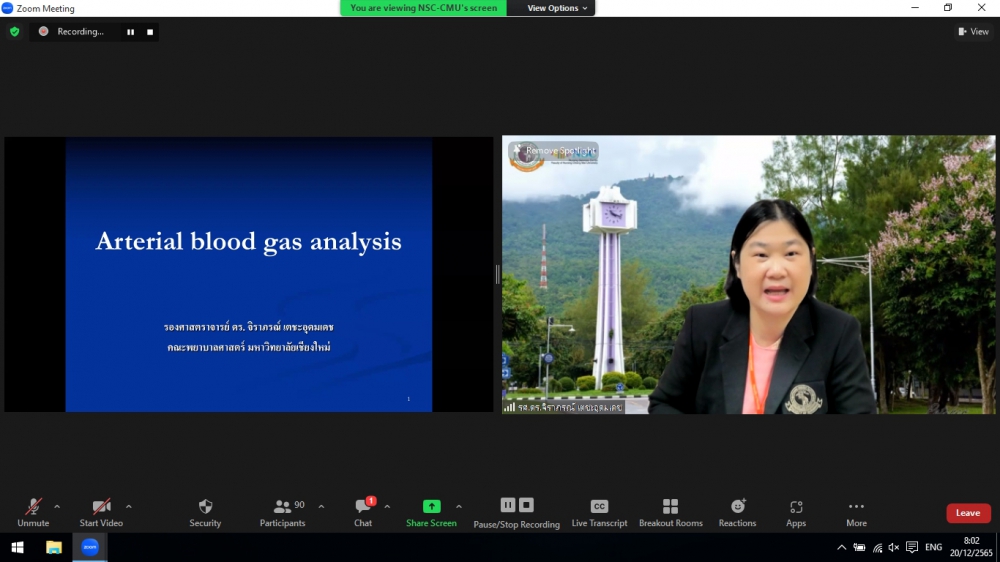Viewport: 1000px width, 562px height.
Task: Open the Participants panel
Action: click(282, 512)
